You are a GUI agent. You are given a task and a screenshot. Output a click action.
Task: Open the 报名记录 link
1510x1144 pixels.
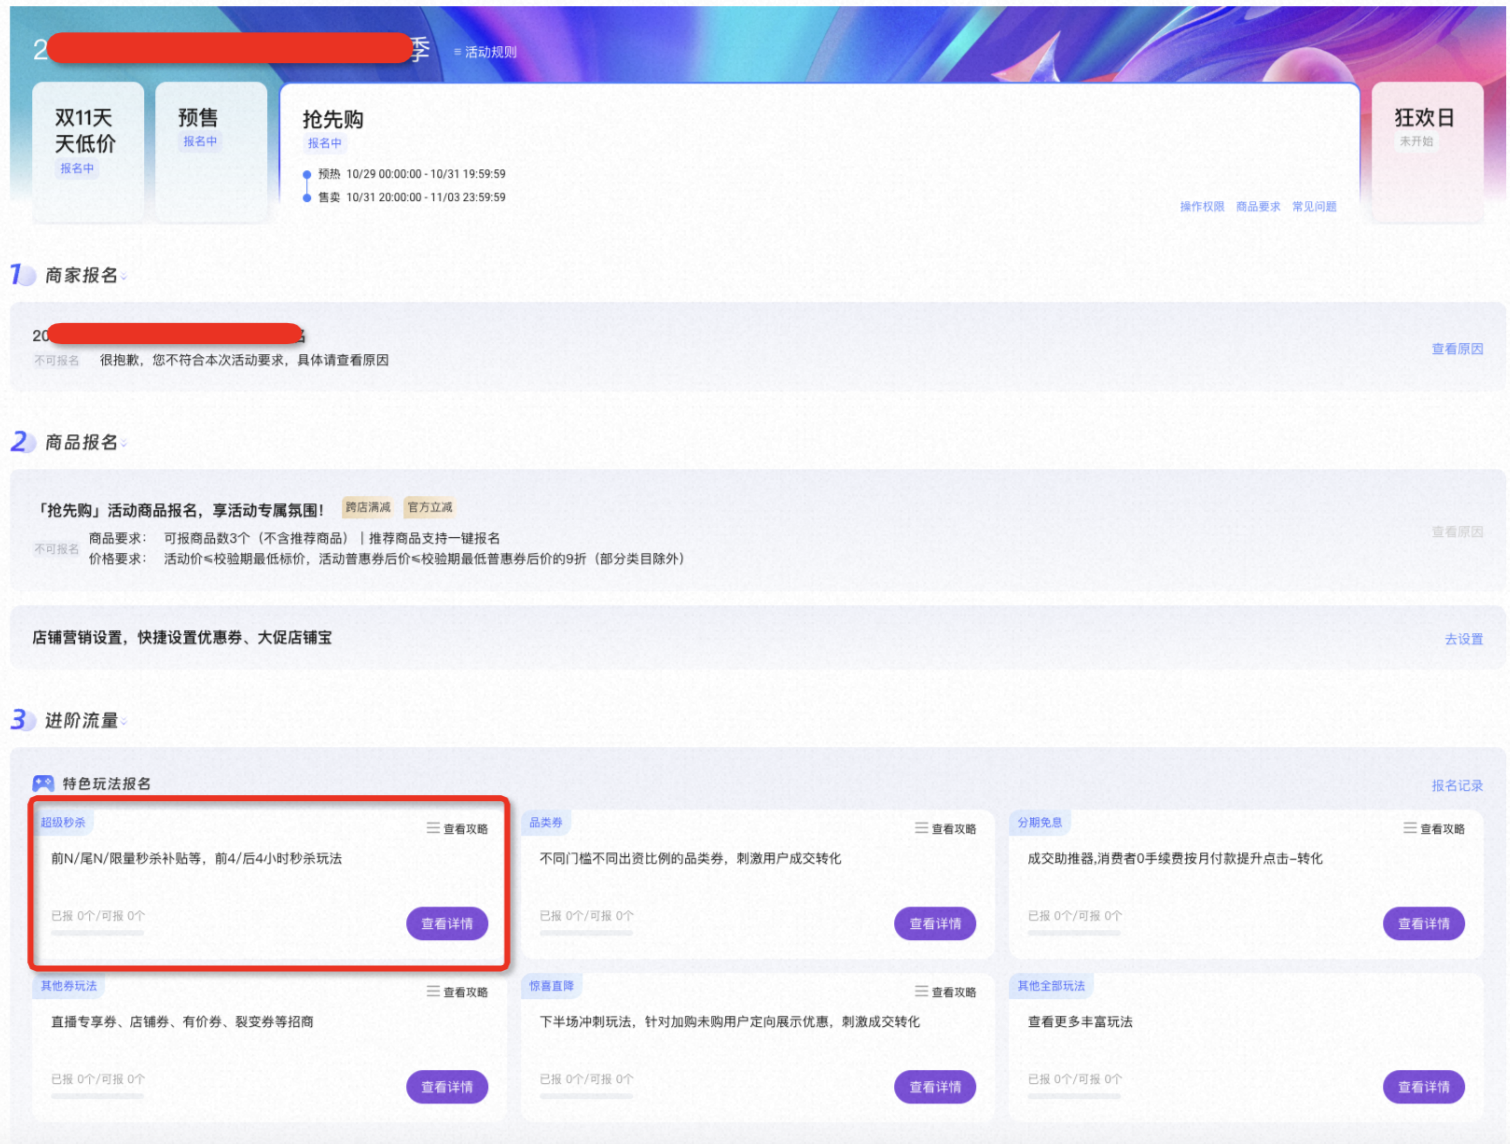[1457, 786]
